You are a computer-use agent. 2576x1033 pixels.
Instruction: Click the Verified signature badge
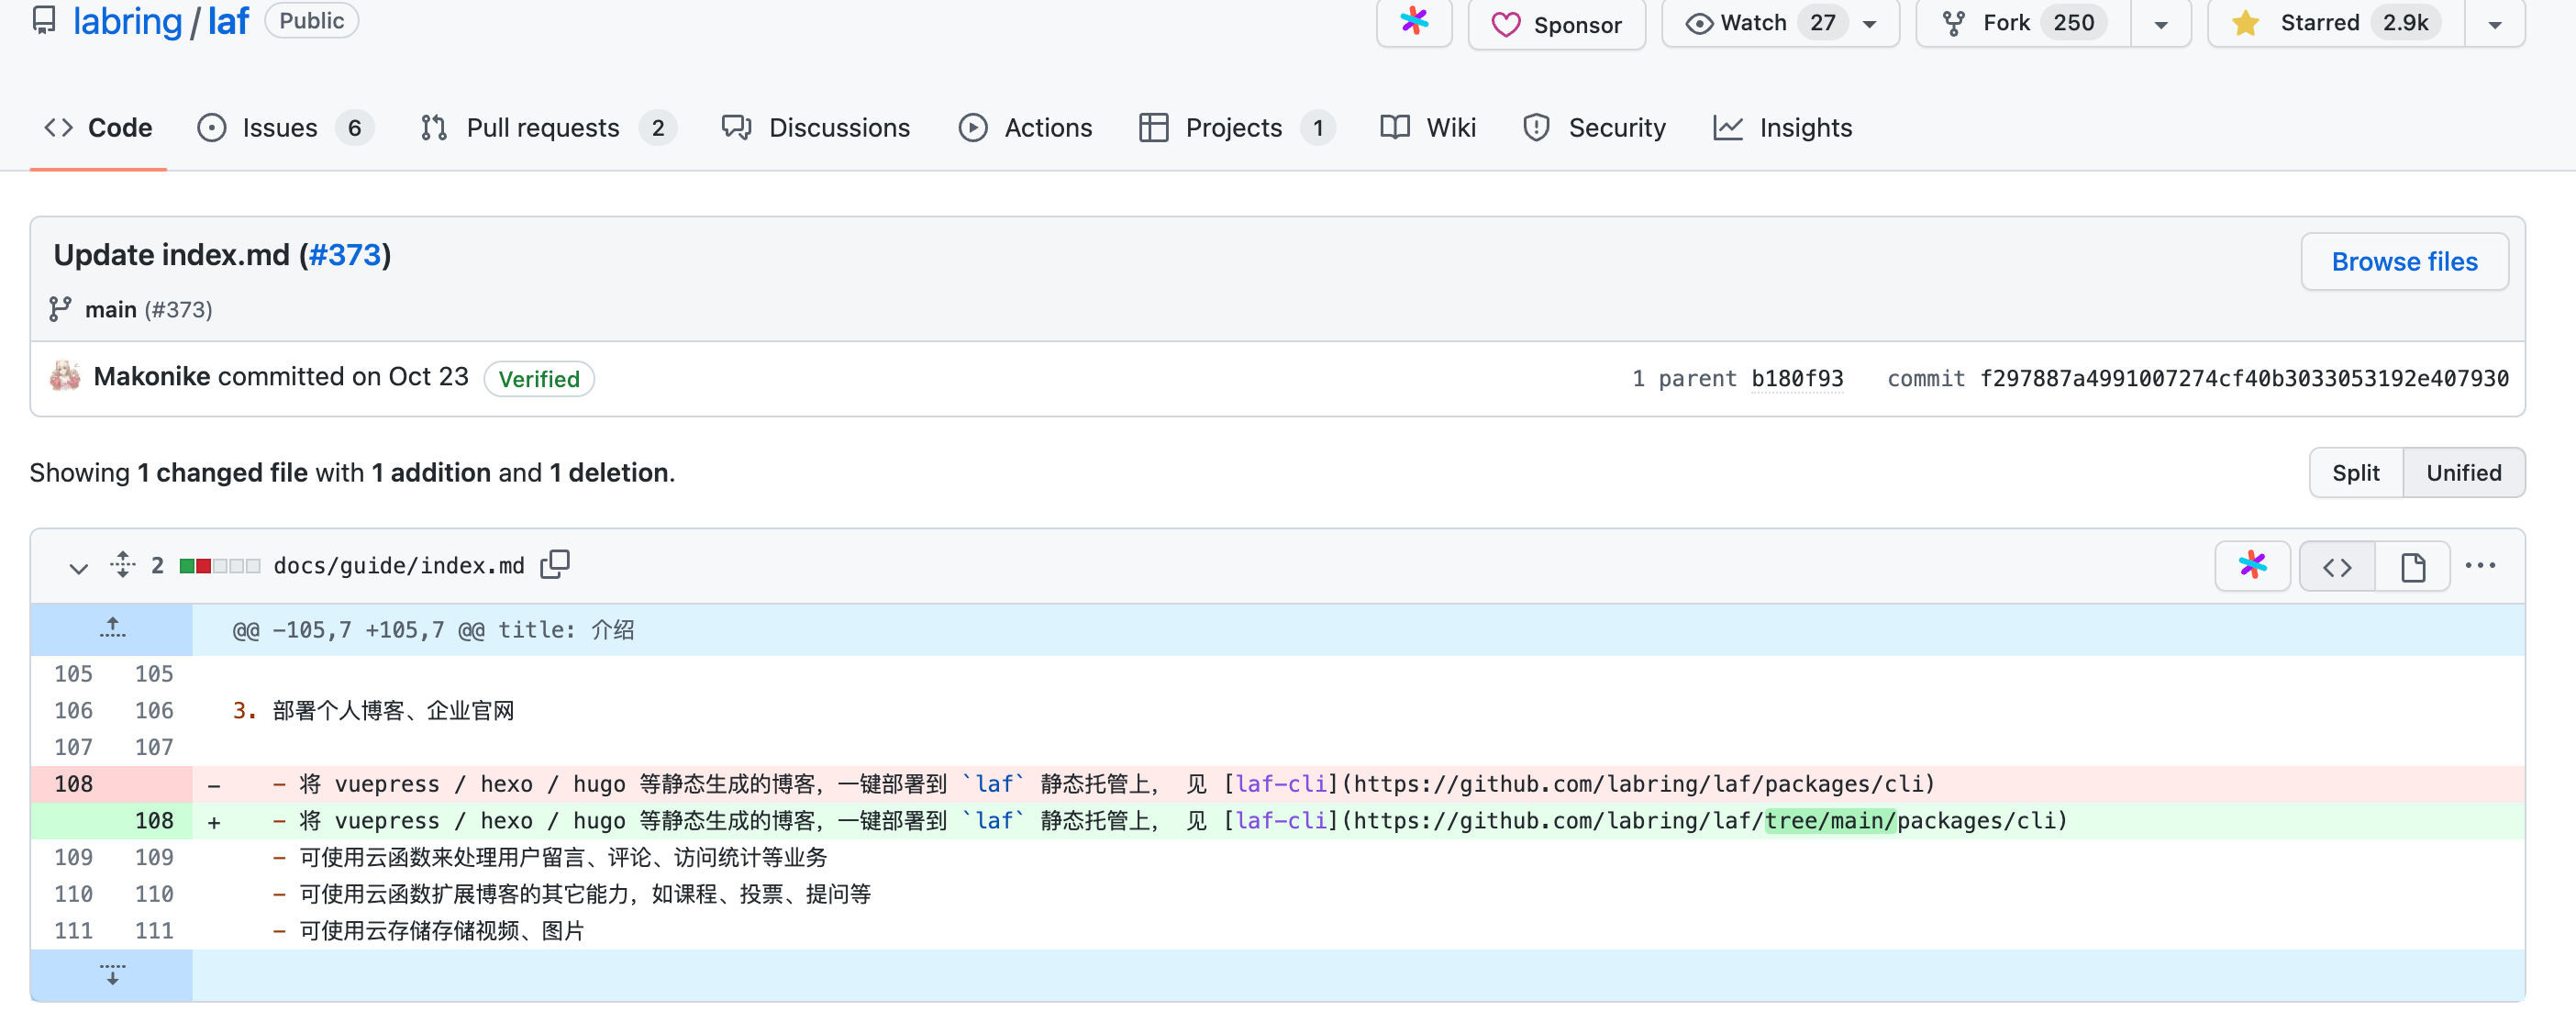539,379
